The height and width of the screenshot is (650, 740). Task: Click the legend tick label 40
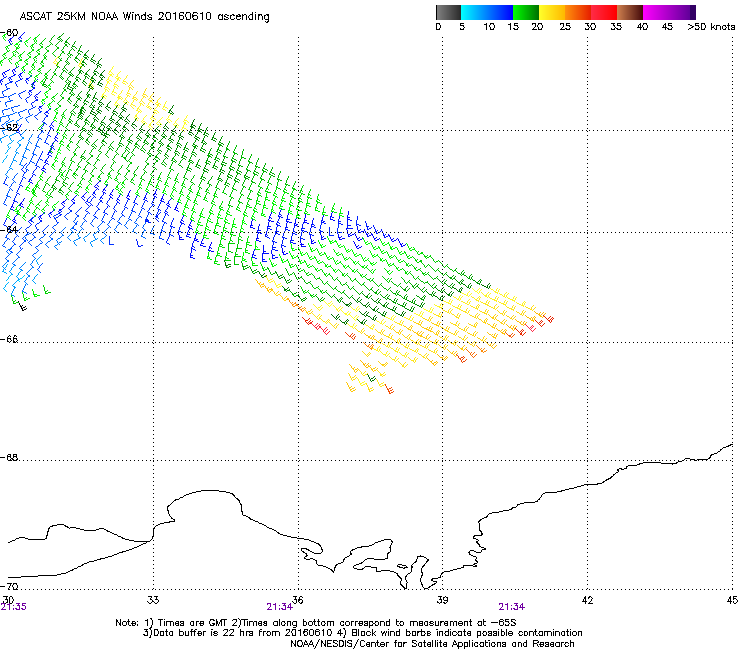click(642, 27)
